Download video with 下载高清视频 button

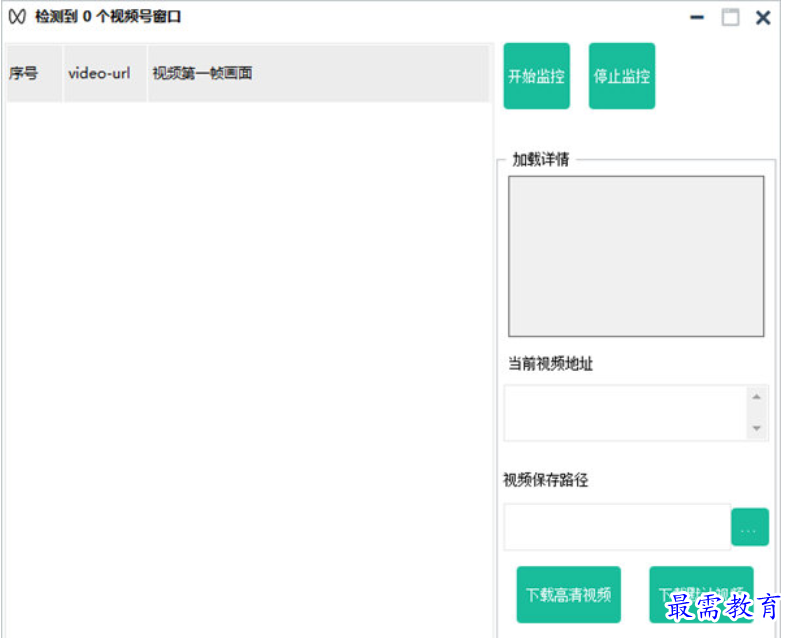[x=569, y=595]
